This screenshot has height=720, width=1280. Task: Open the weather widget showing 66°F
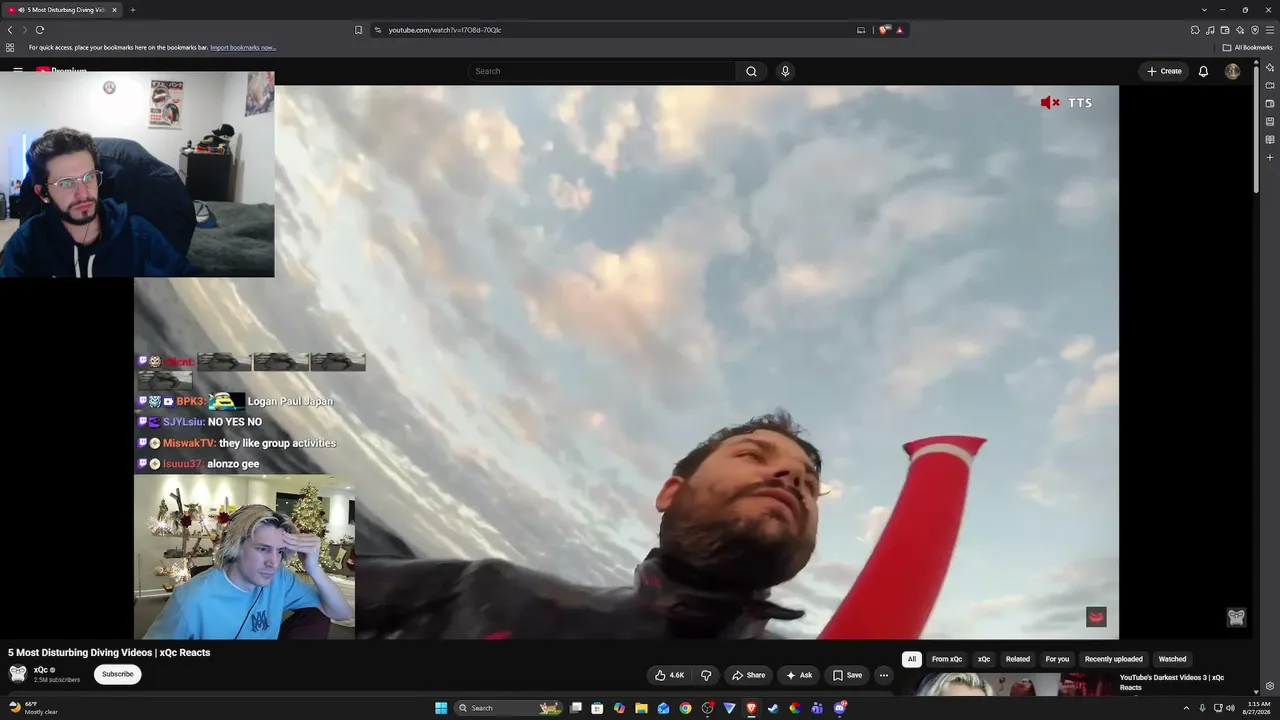point(33,708)
